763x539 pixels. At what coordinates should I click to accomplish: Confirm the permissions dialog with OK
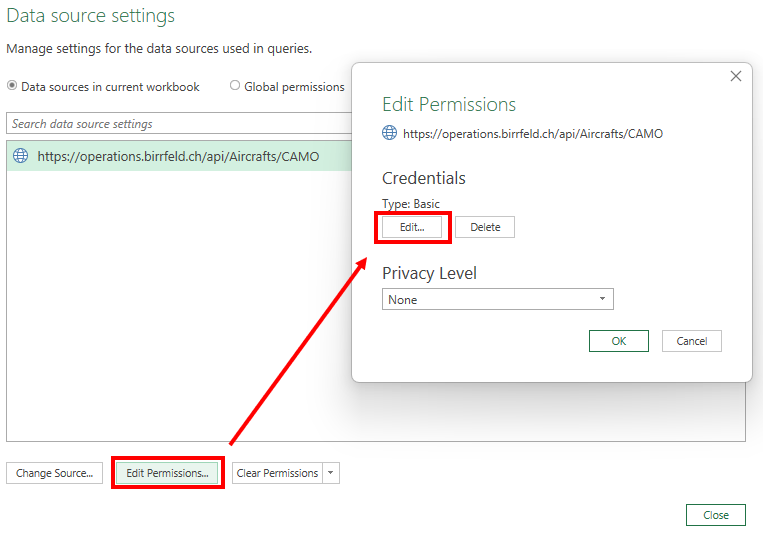pos(619,341)
